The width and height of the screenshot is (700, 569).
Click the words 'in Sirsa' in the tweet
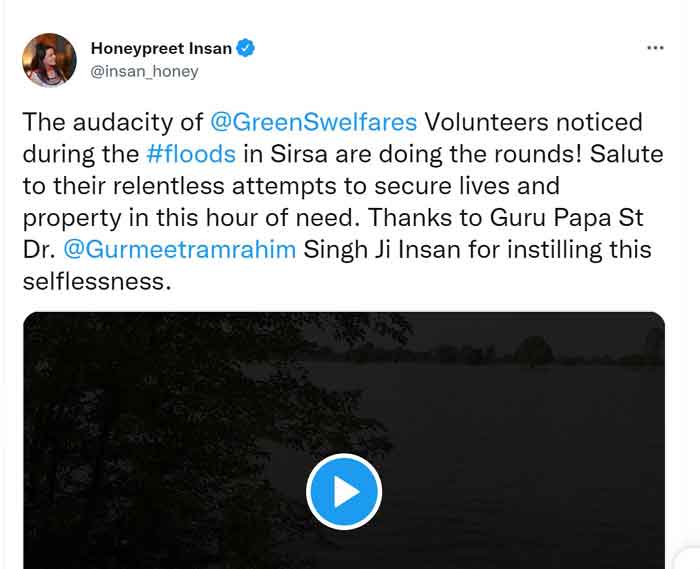click(x=286, y=154)
